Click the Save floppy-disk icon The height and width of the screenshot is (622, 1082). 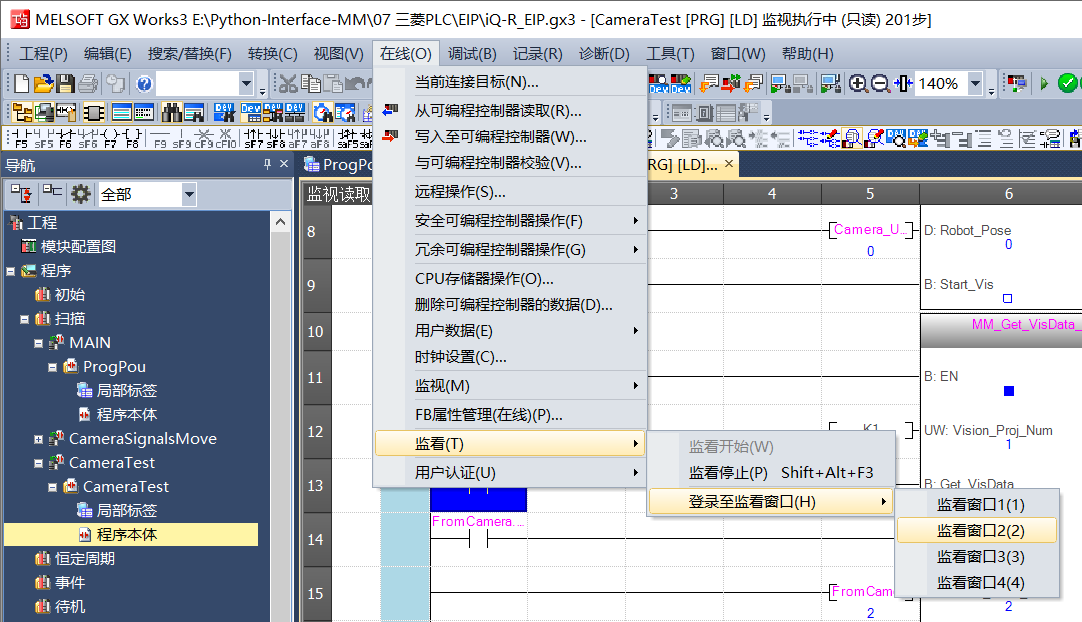(66, 84)
